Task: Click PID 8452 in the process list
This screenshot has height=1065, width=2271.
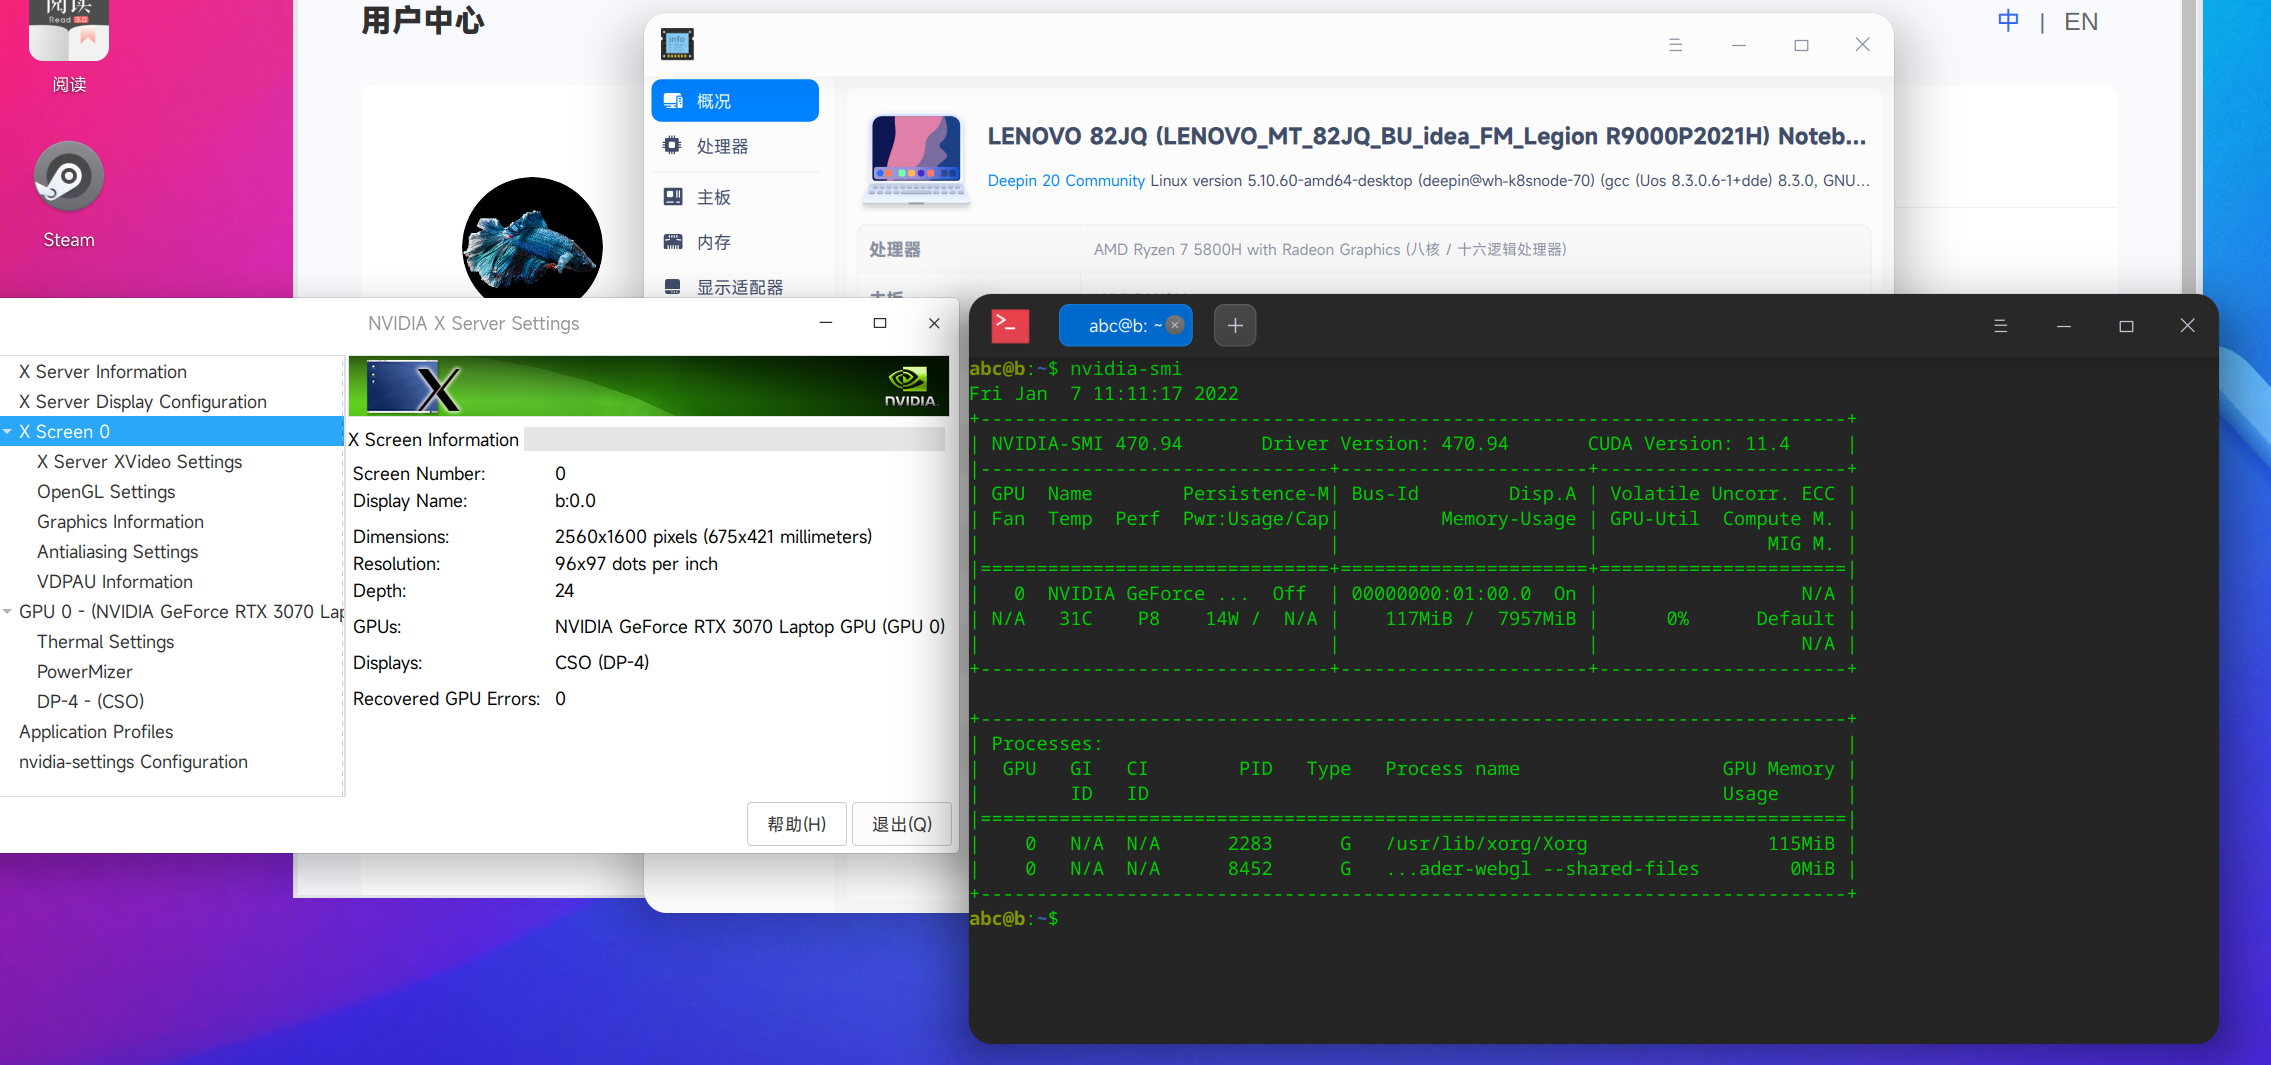Action: tap(1250, 869)
